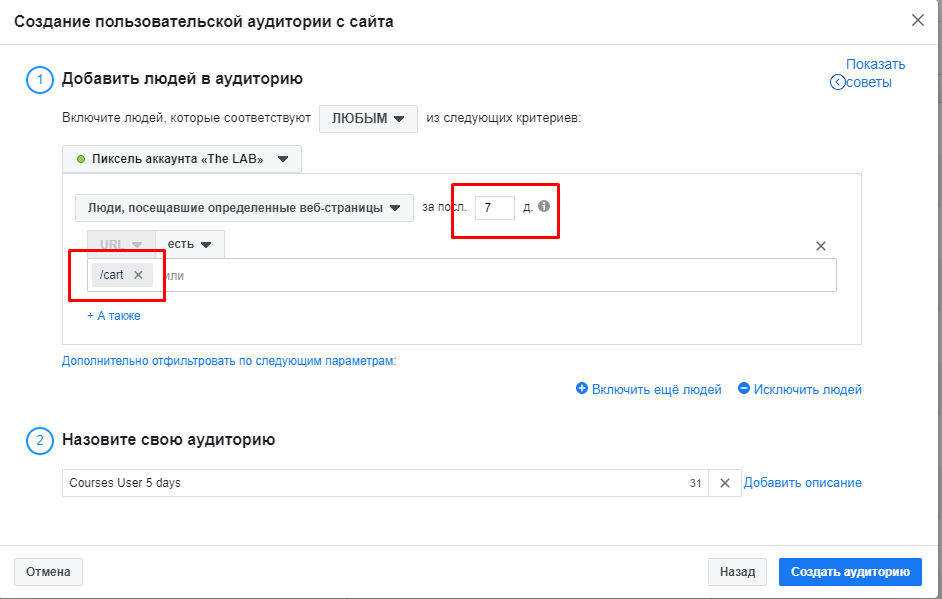
Task: Click the step 2 numbered circle icon
Action: [x=39, y=440]
